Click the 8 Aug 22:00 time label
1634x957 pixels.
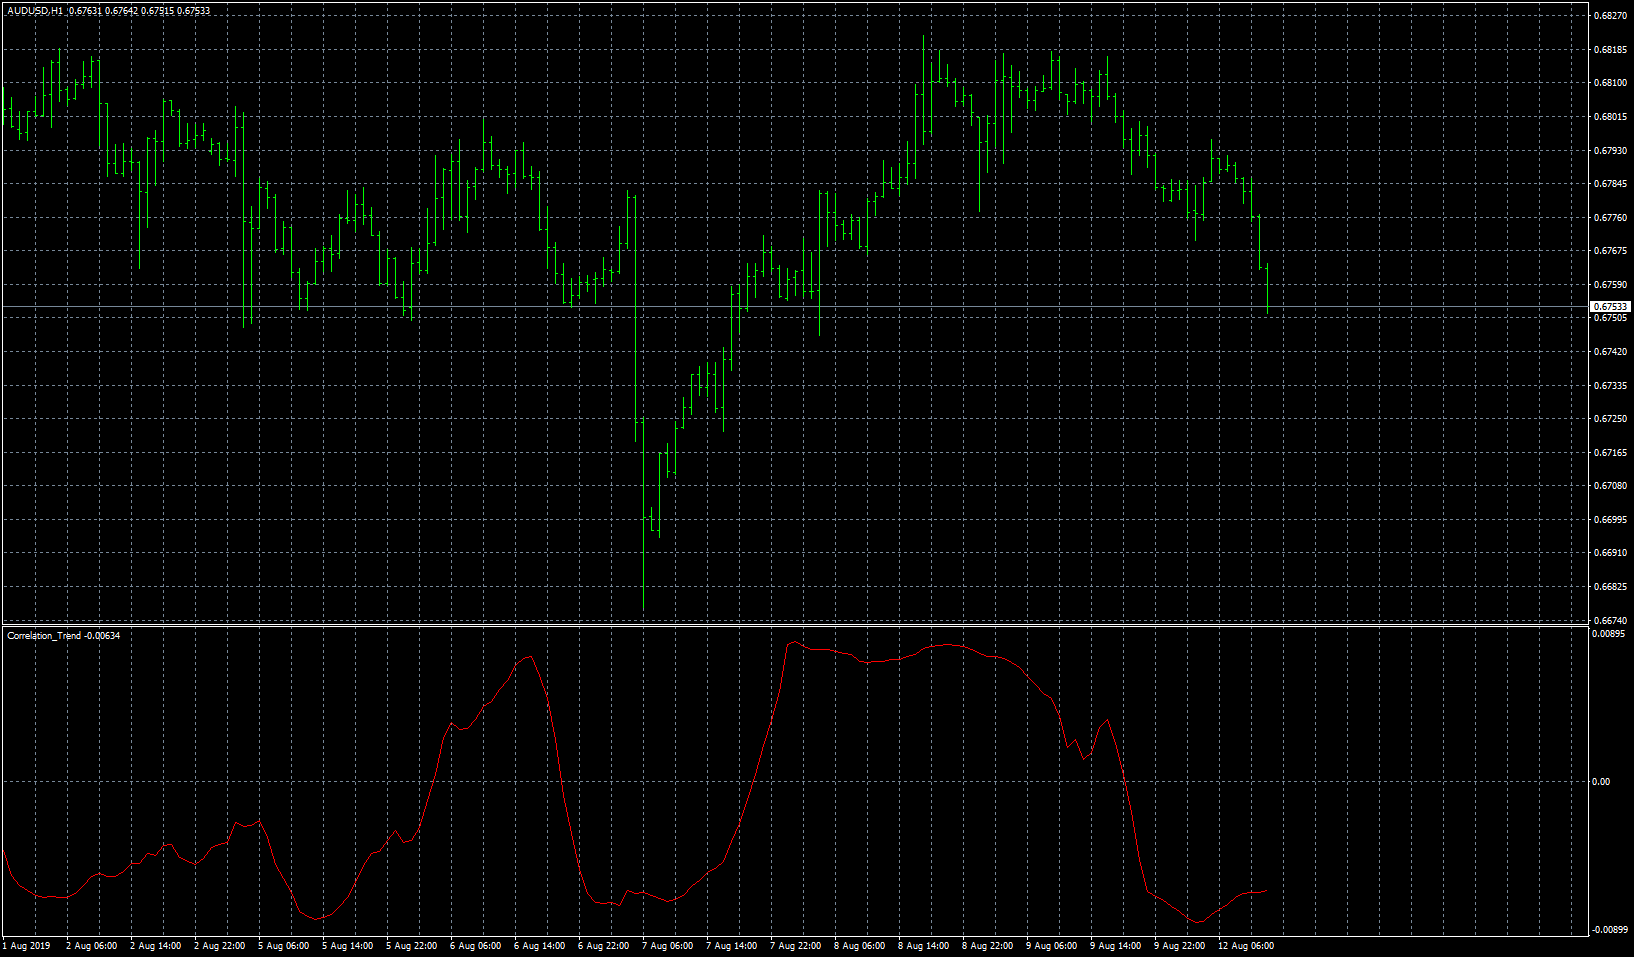click(x=988, y=946)
